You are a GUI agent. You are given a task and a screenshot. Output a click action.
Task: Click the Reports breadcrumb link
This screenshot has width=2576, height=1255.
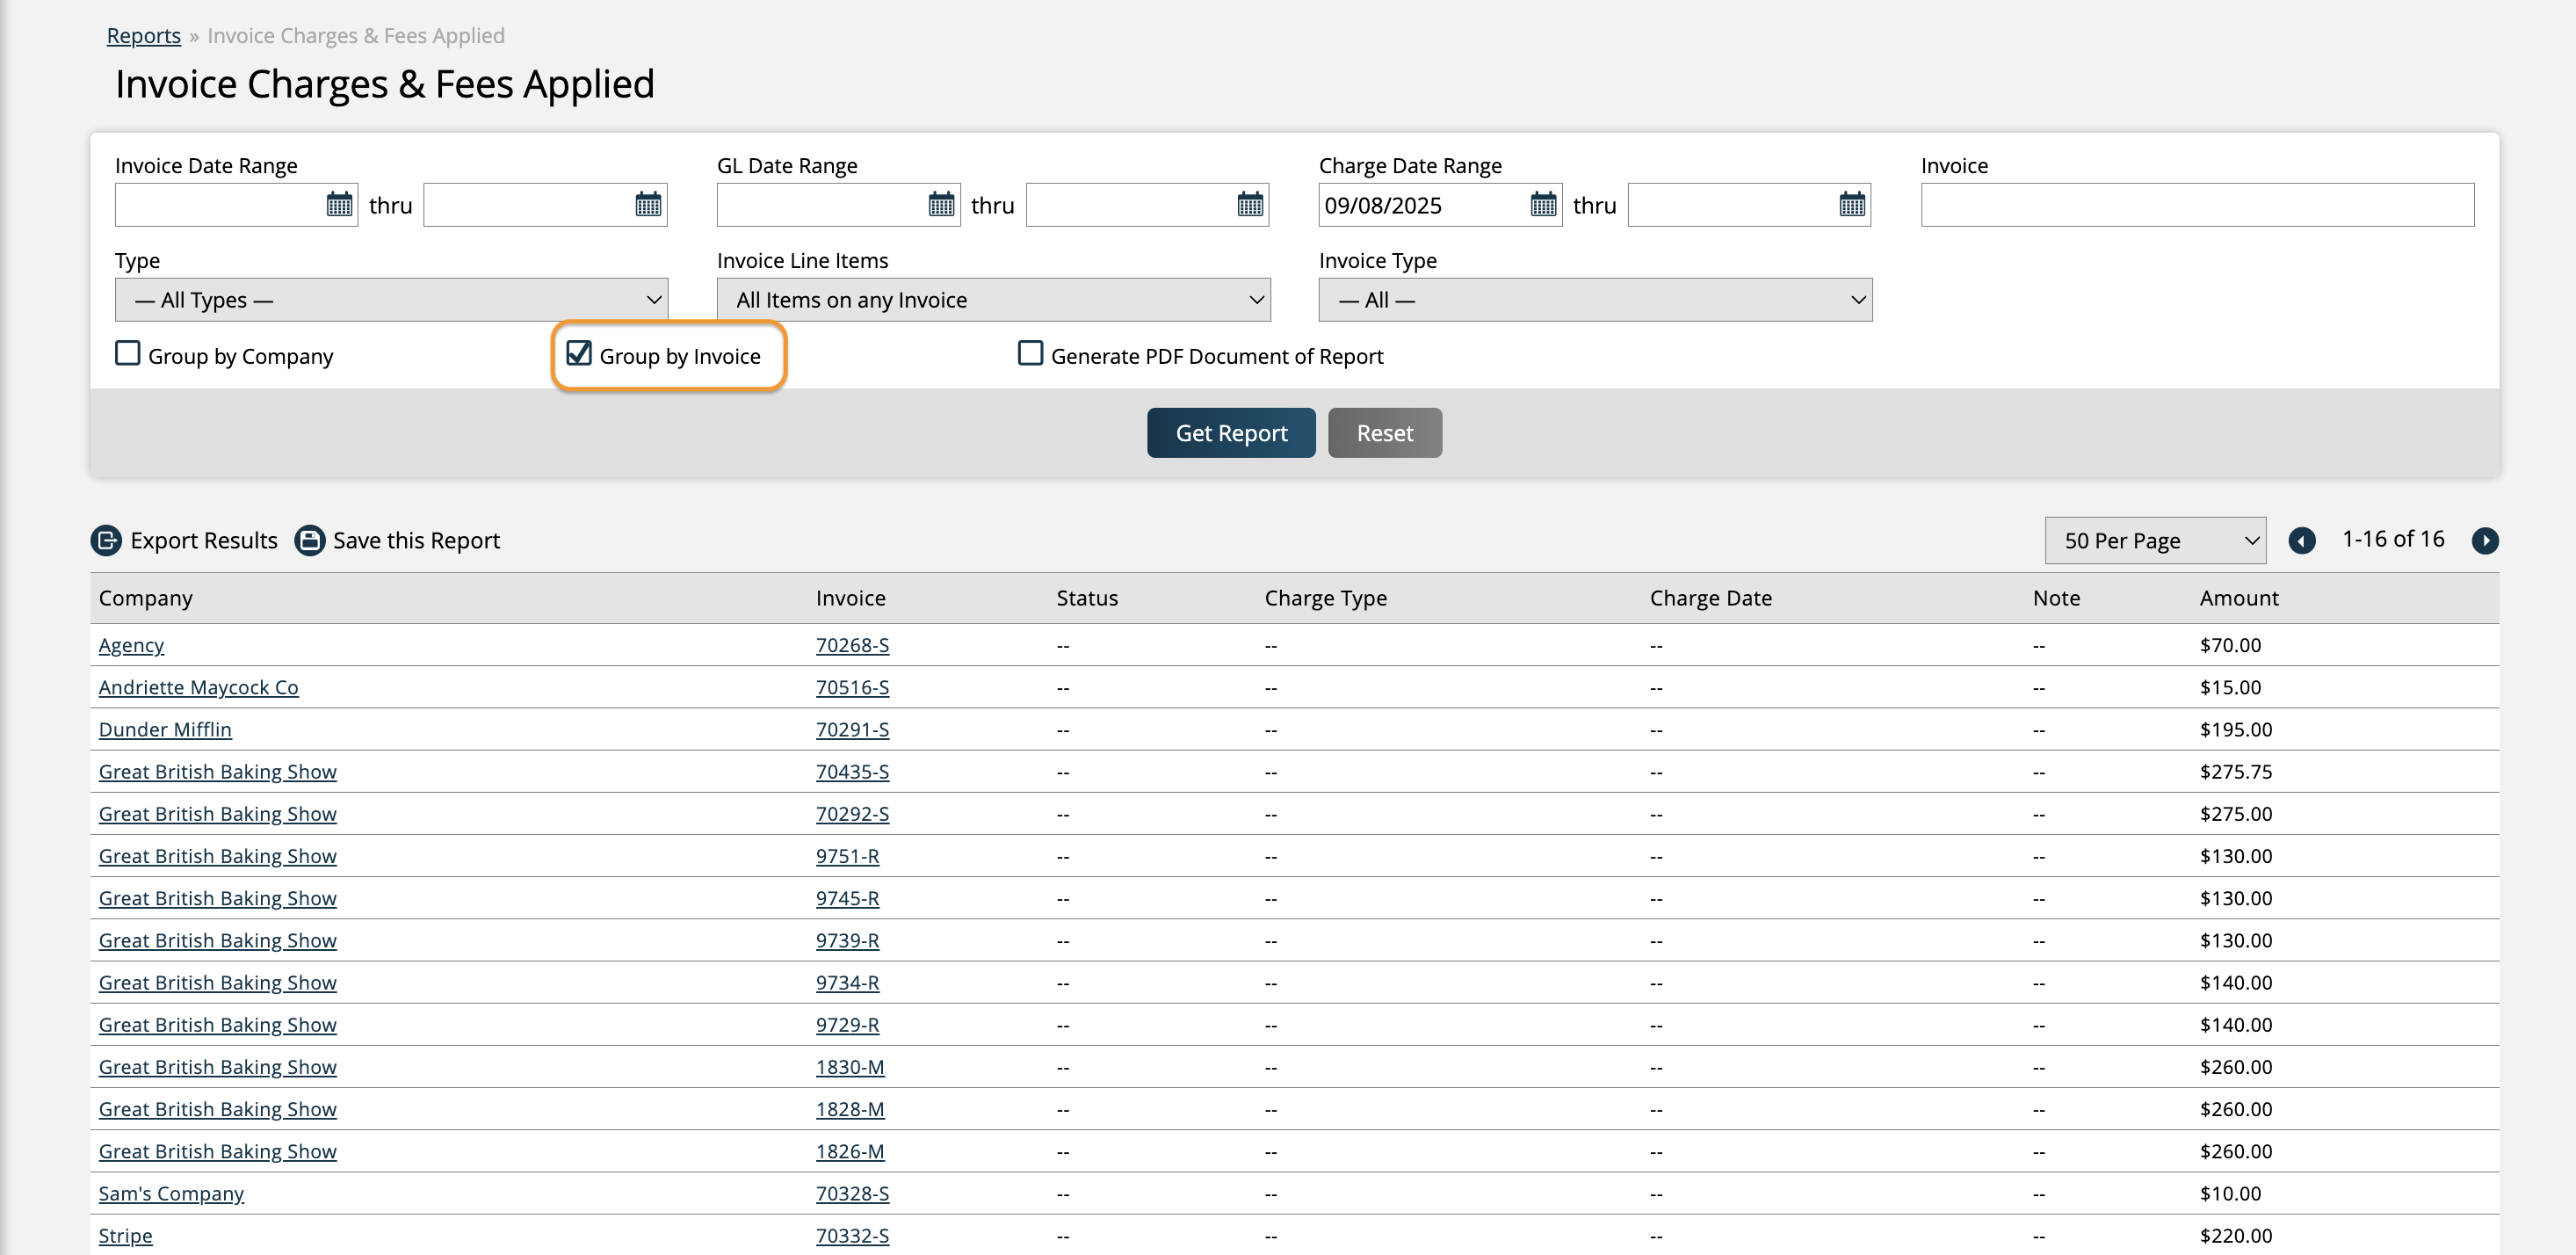144,36
